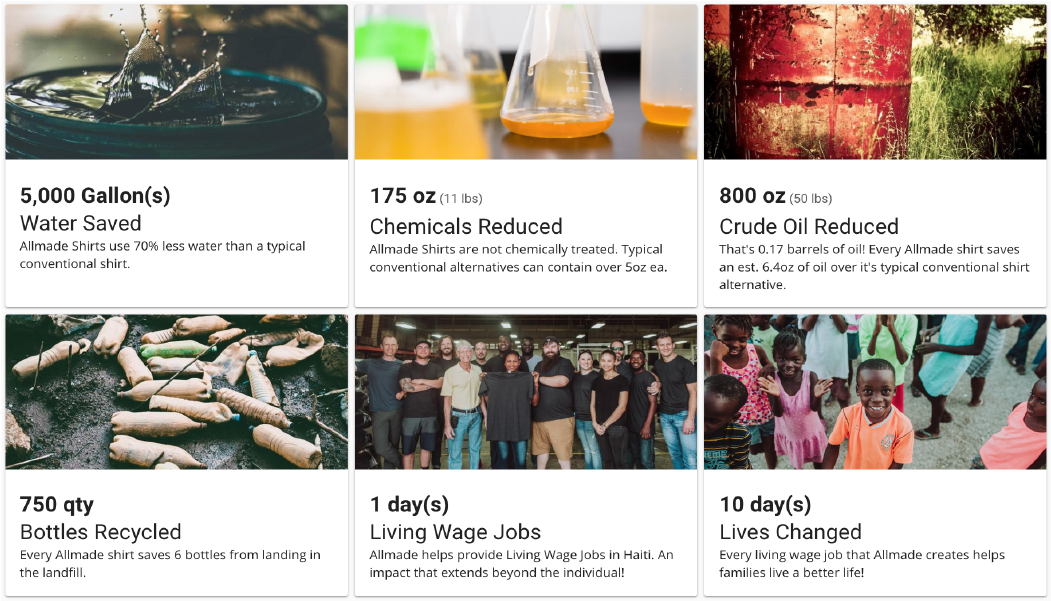1051x601 pixels.
Task: Open the 'Lives Changed' card title
Action: [790, 532]
